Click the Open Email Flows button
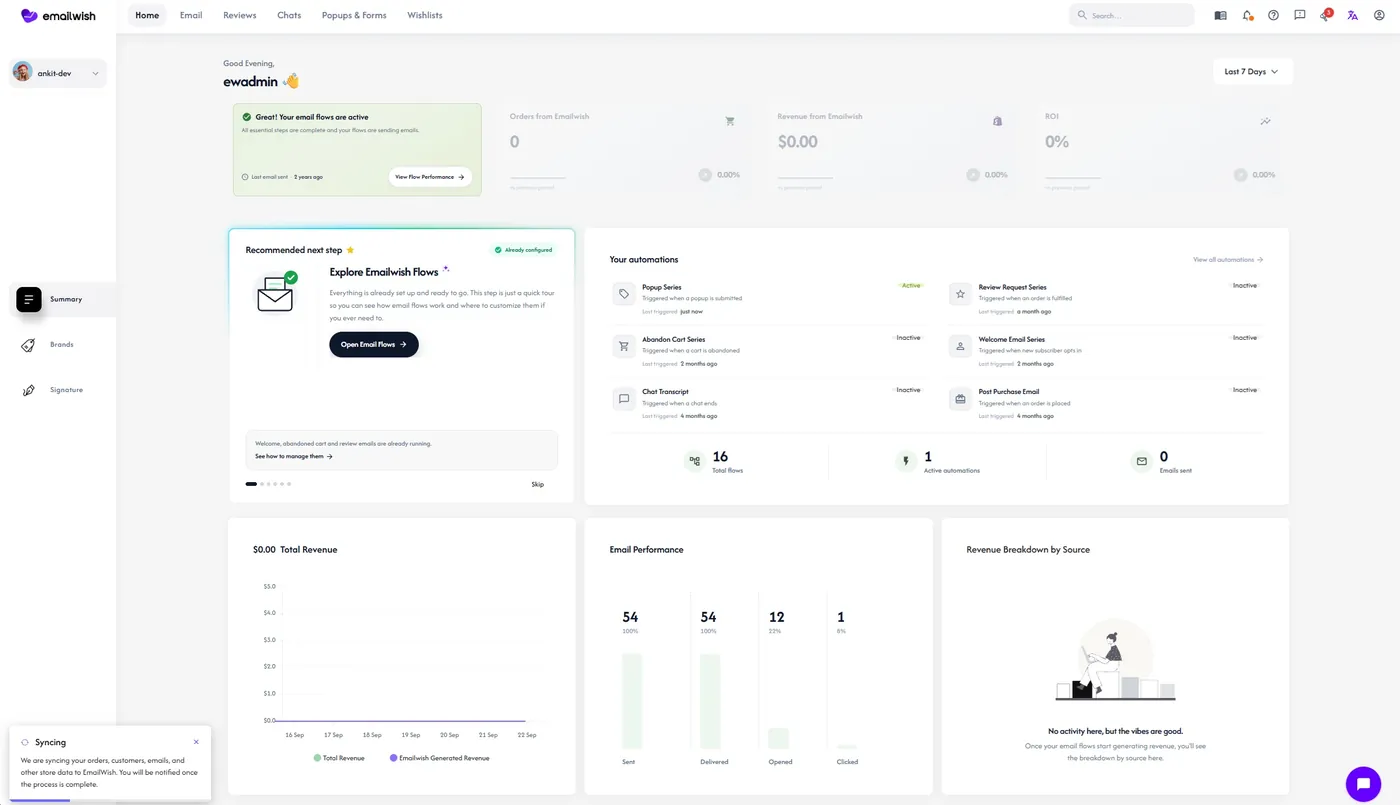The width and height of the screenshot is (1400, 805). pos(374,344)
